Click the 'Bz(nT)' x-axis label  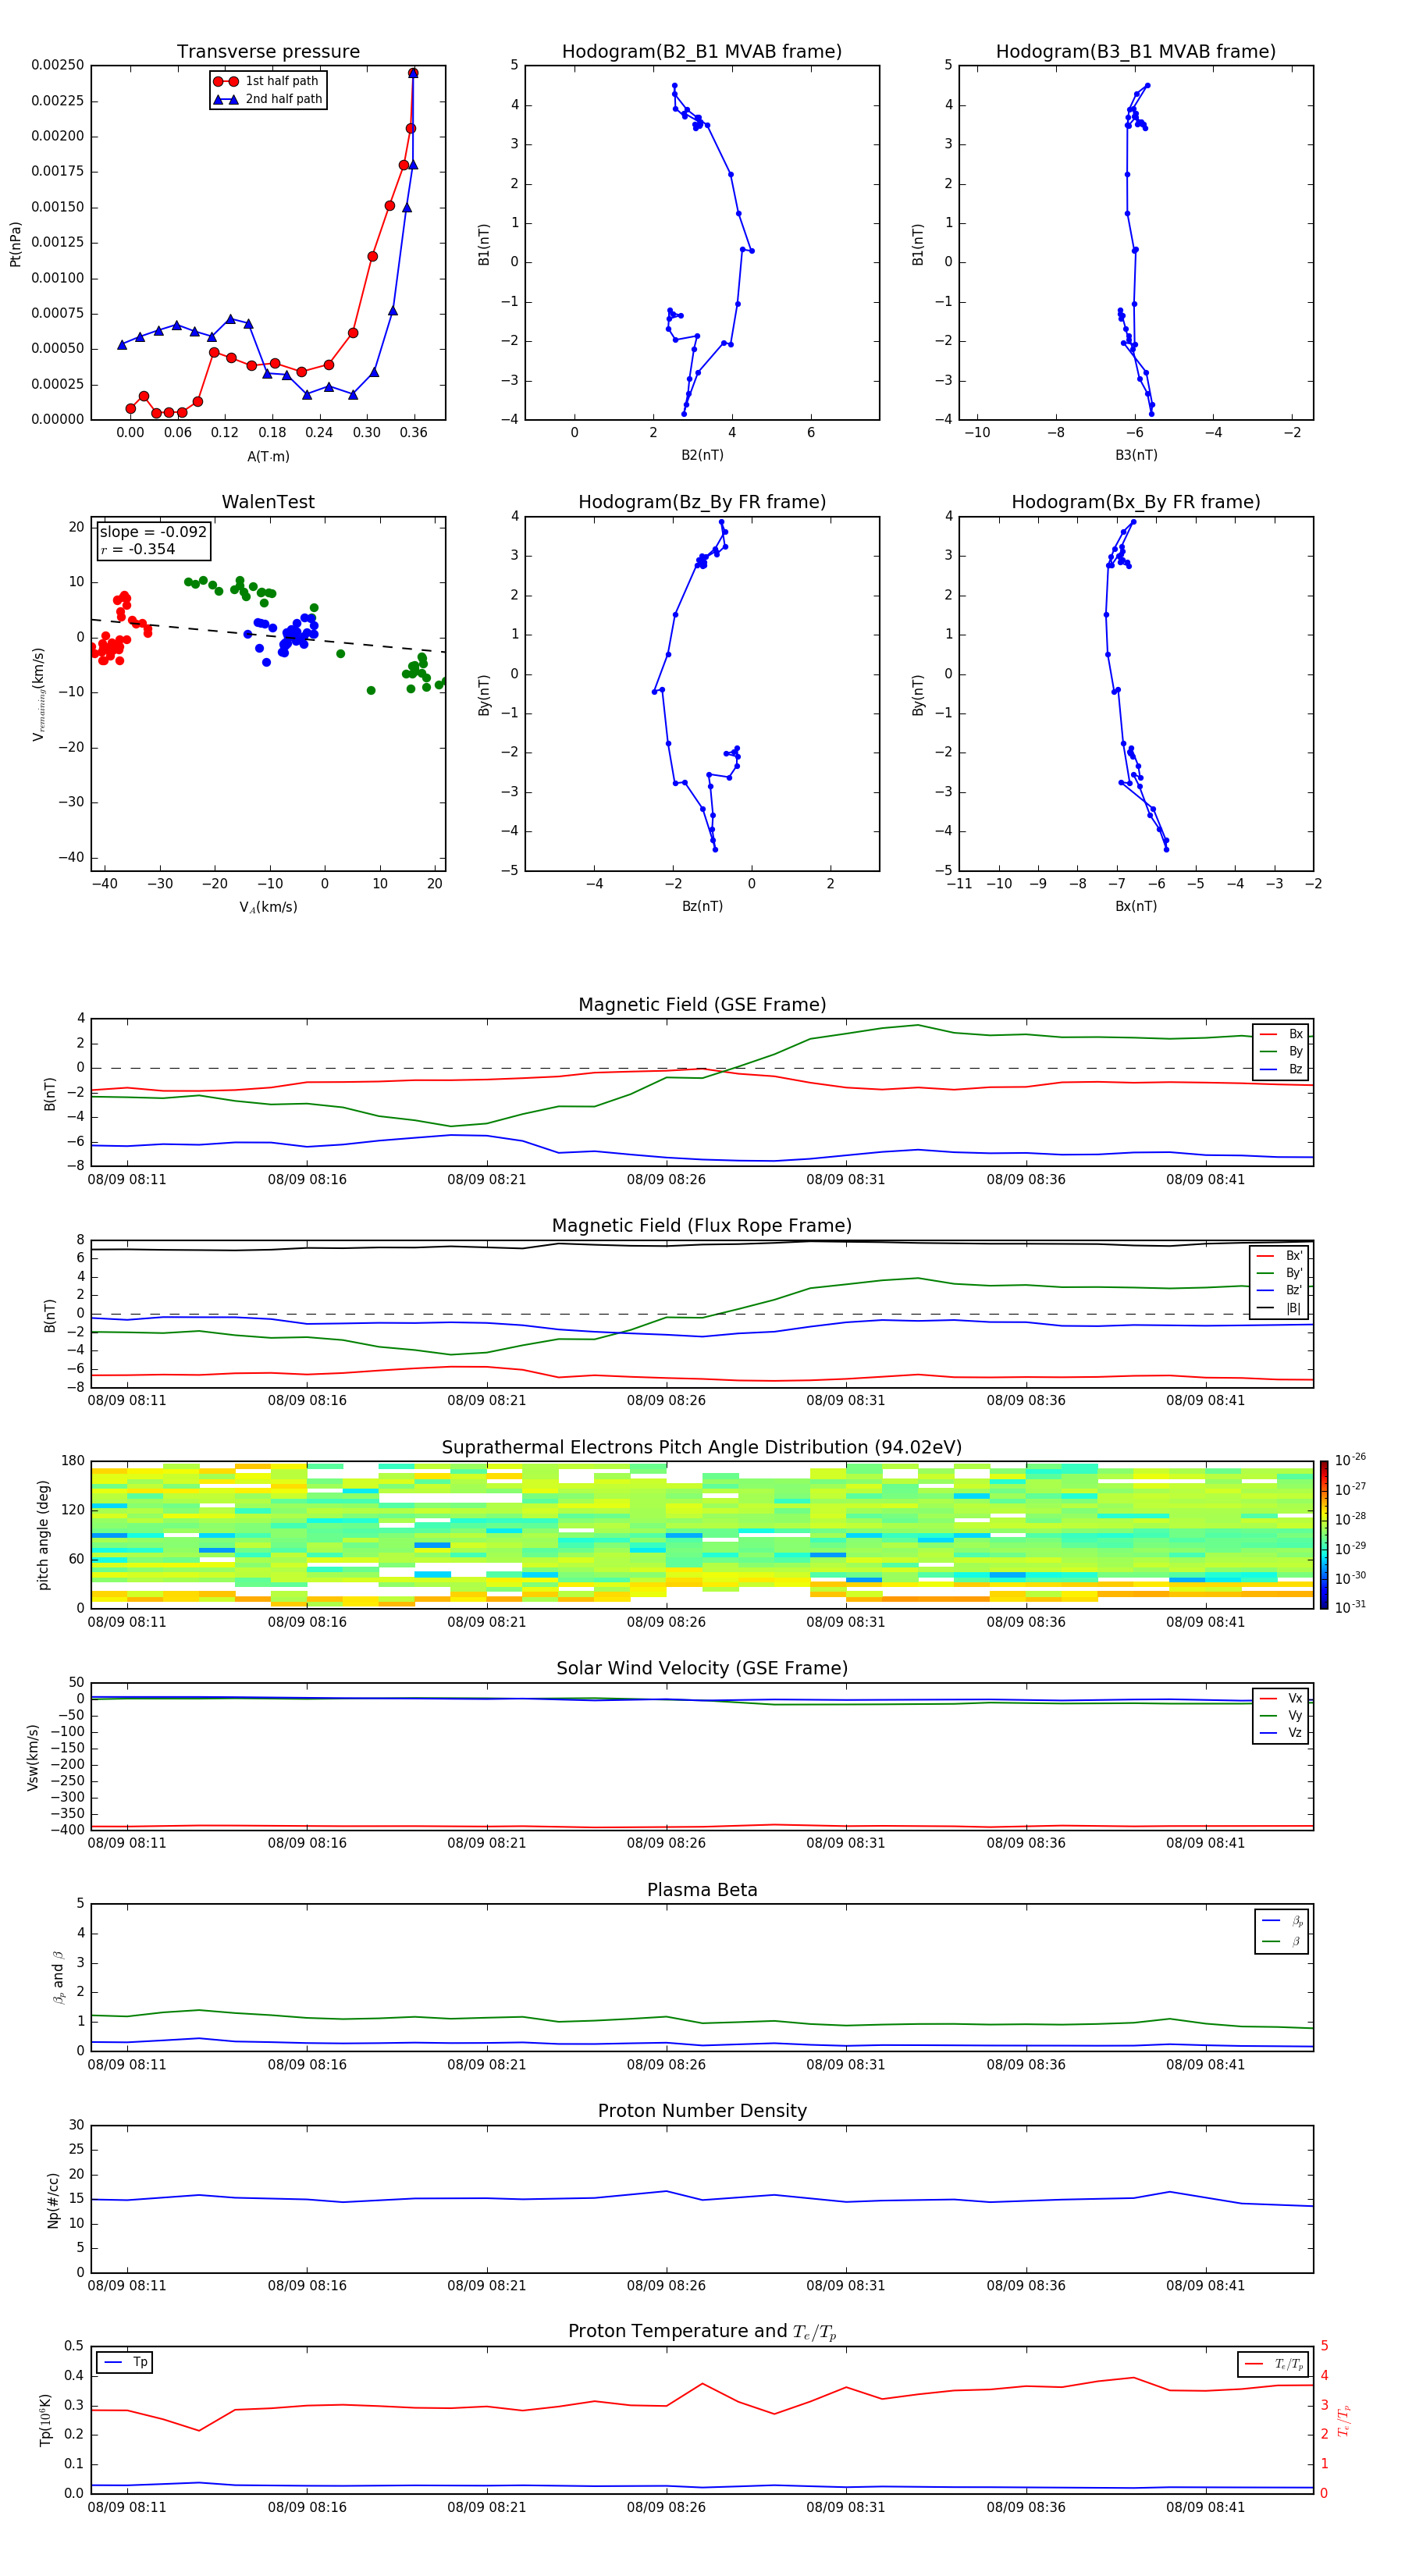(x=702, y=906)
